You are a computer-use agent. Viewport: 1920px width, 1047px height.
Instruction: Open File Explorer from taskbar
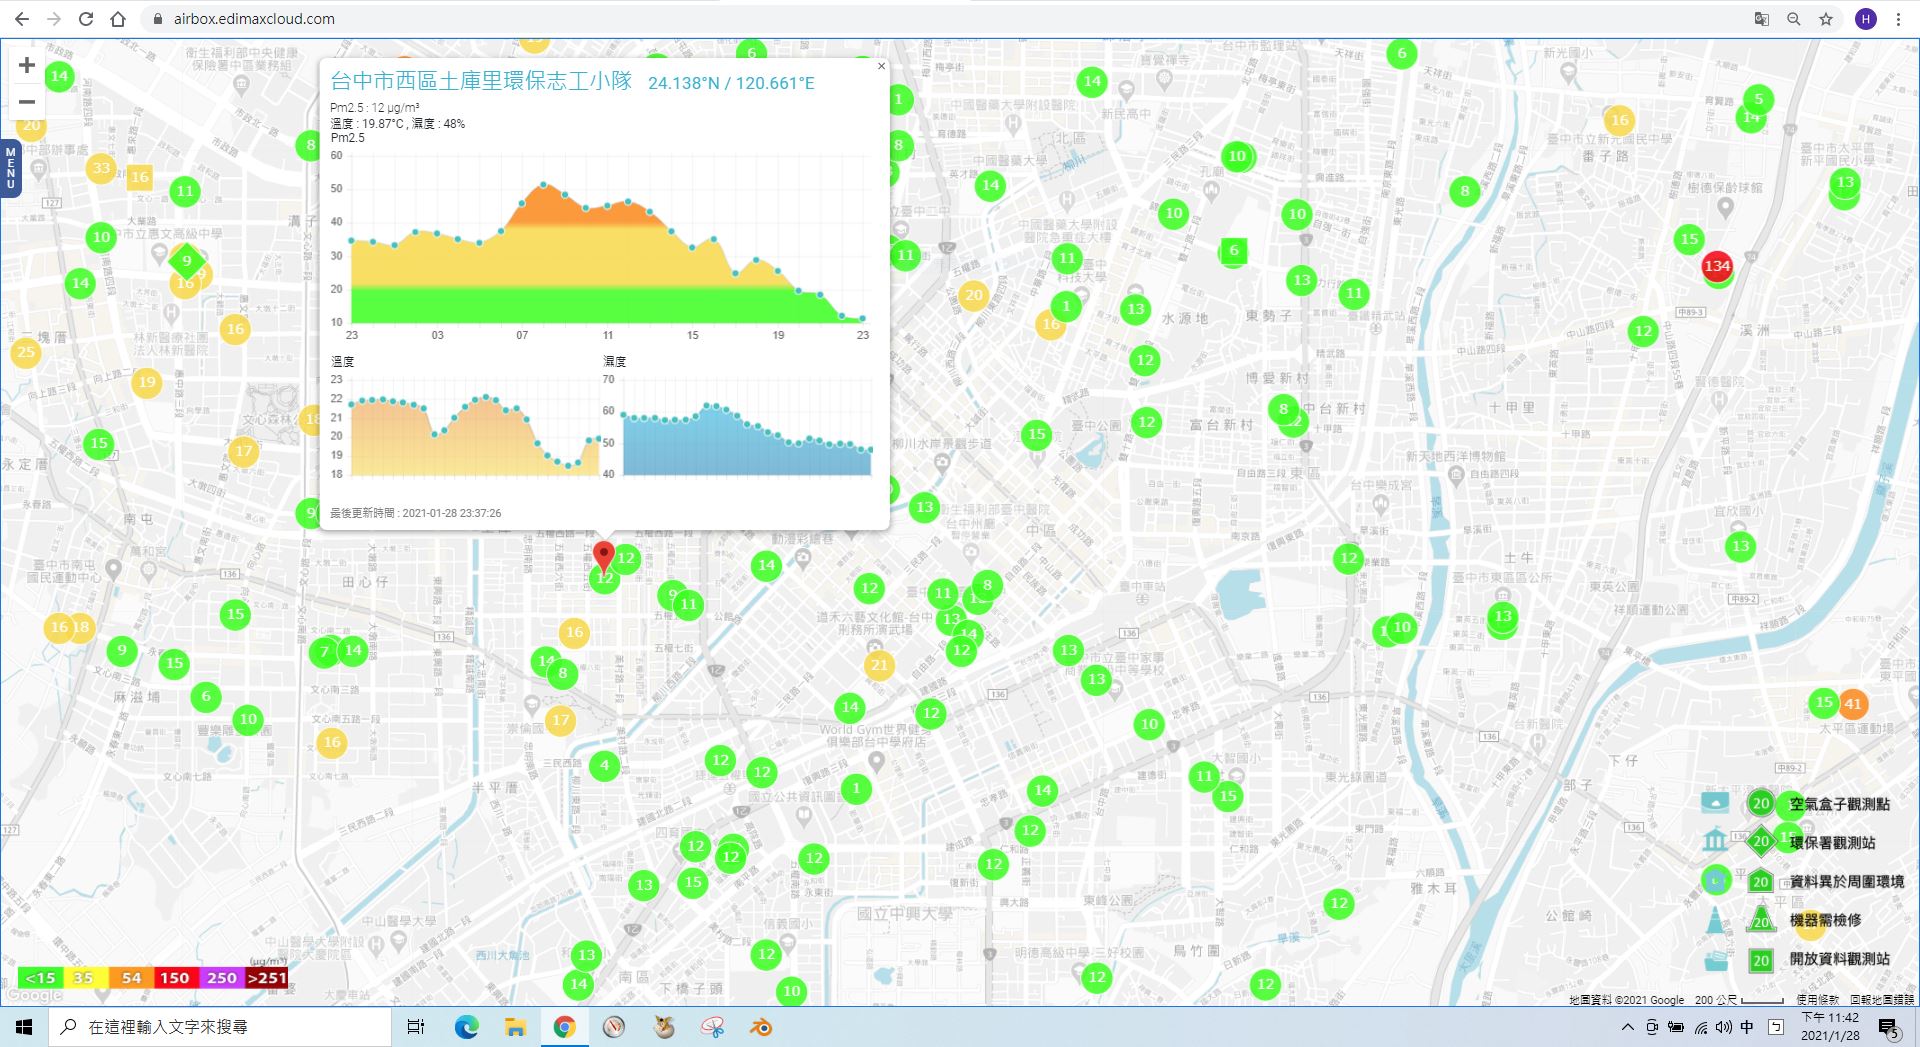[x=515, y=1027]
